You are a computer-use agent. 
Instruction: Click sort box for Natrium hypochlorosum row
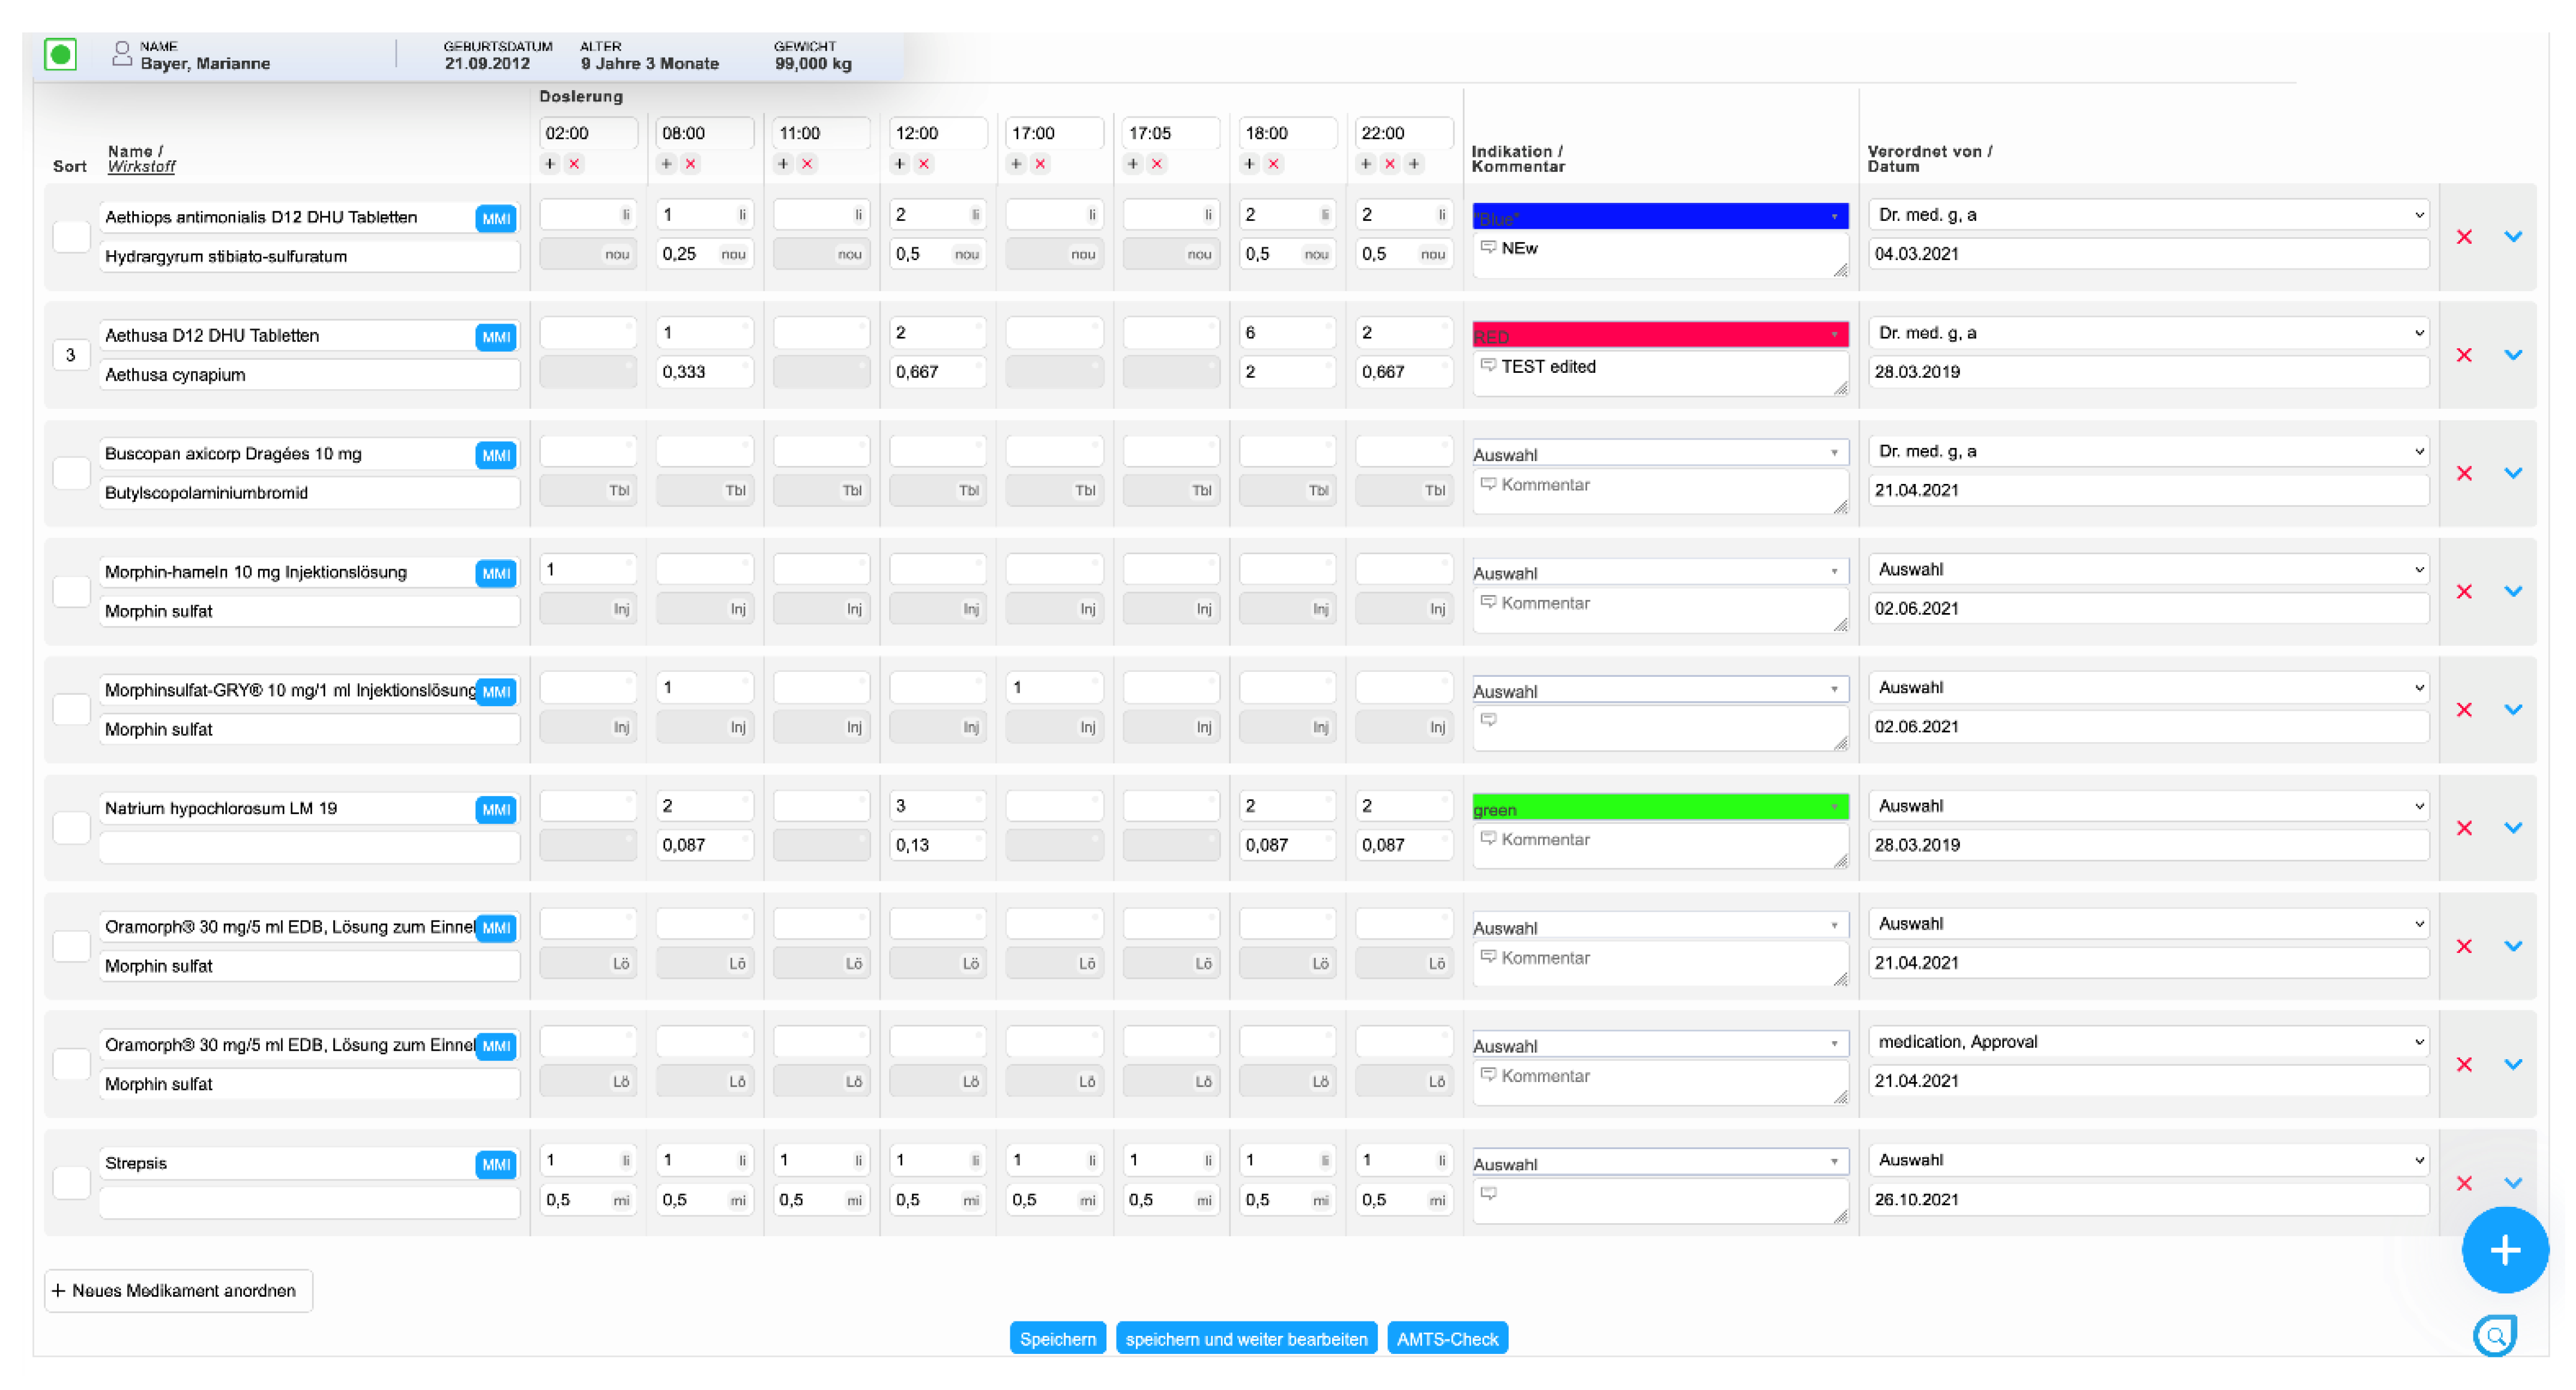pyautogui.click(x=71, y=827)
